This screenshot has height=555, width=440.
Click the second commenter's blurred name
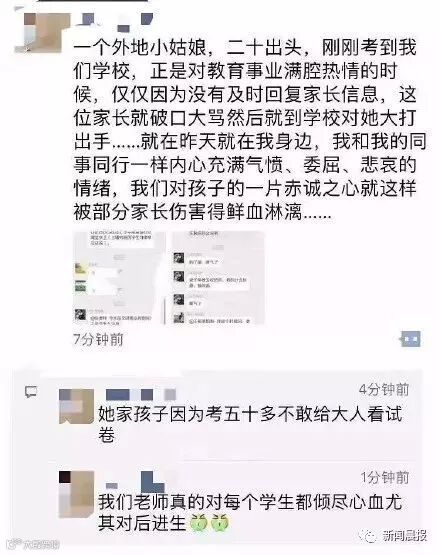tap(135, 482)
